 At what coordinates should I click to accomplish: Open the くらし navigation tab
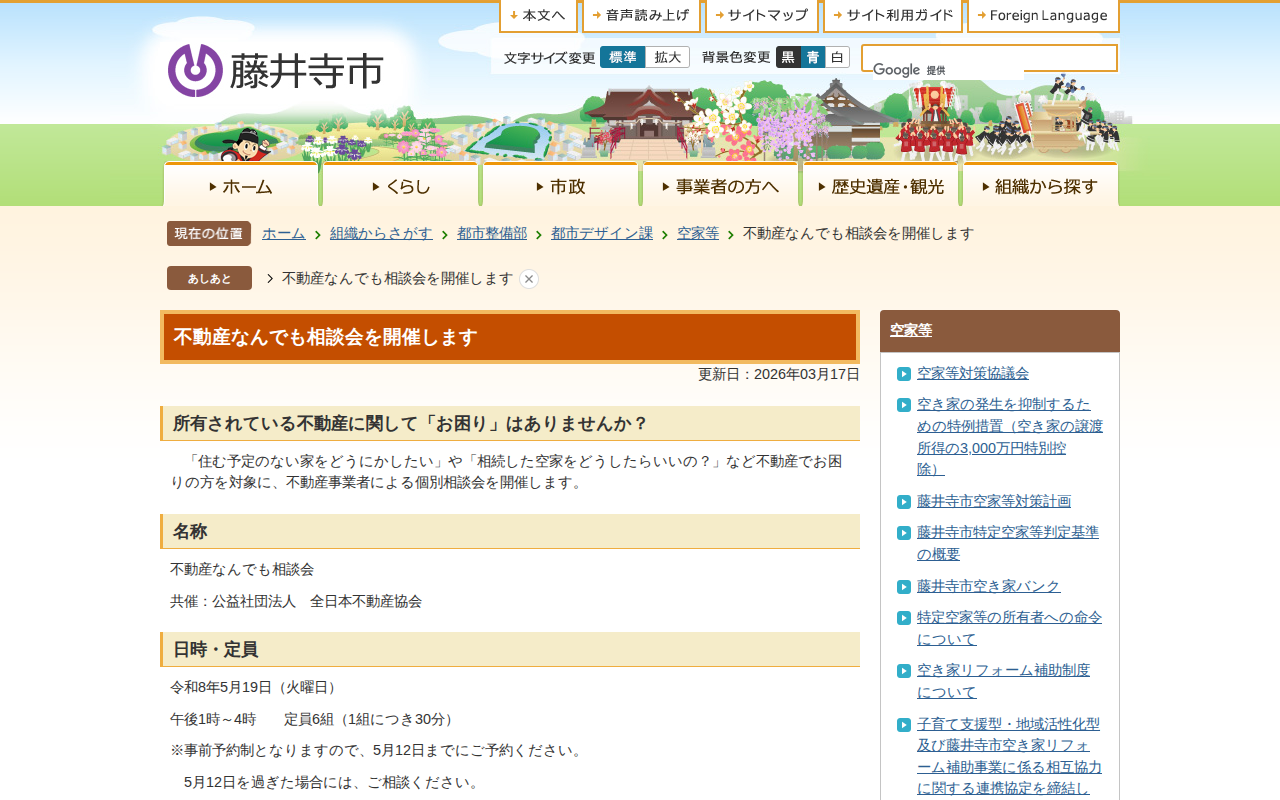pos(400,185)
